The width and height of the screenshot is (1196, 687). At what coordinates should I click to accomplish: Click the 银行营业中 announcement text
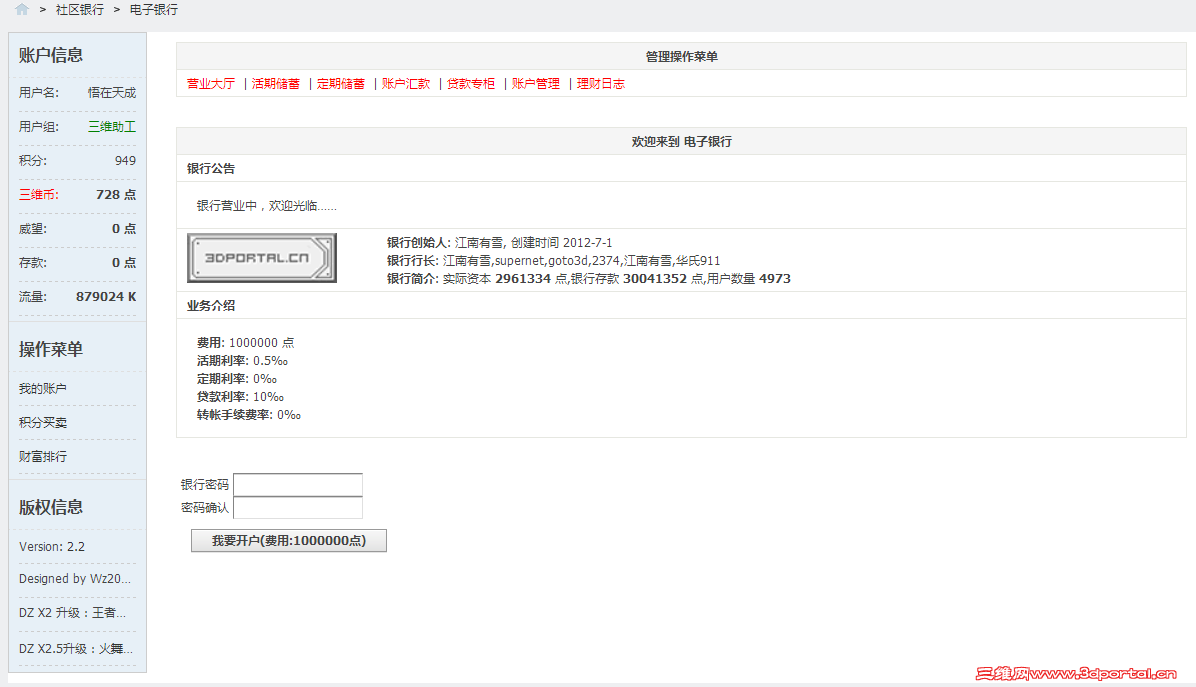click(x=266, y=206)
